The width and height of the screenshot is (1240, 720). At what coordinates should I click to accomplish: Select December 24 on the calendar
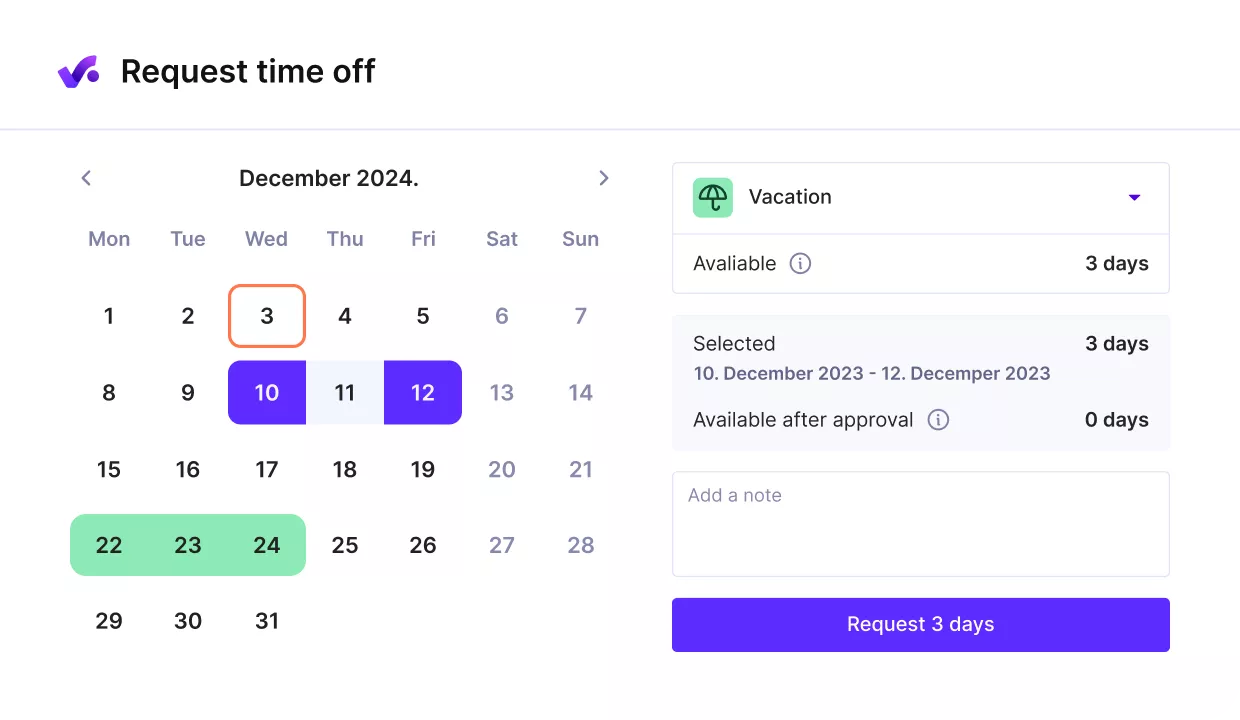266,545
